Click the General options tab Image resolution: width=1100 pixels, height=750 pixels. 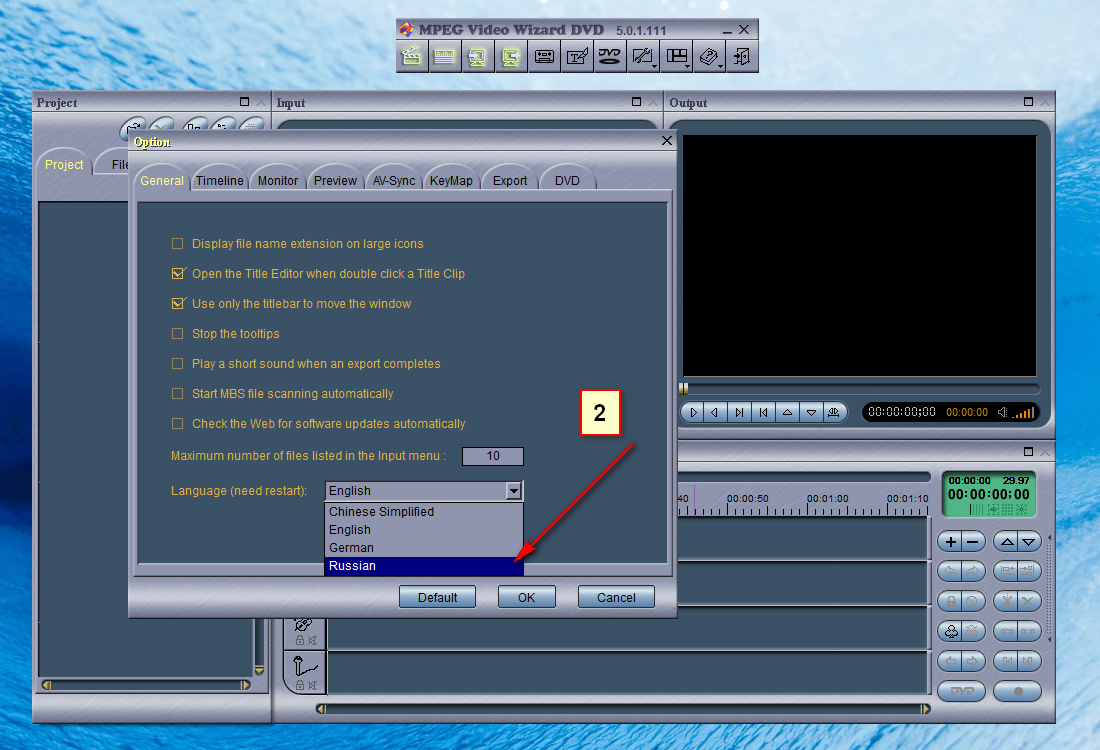click(x=162, y=180)
